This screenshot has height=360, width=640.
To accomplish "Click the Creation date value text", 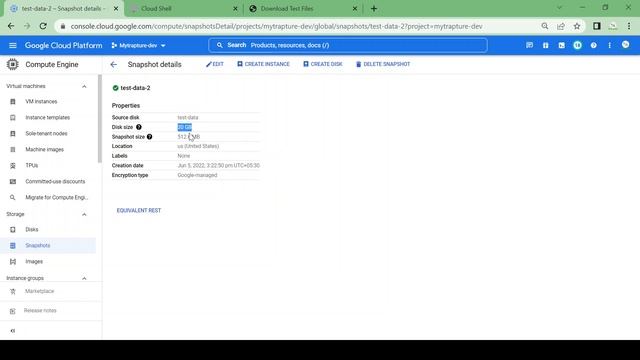I will click(x=218, y=165).
